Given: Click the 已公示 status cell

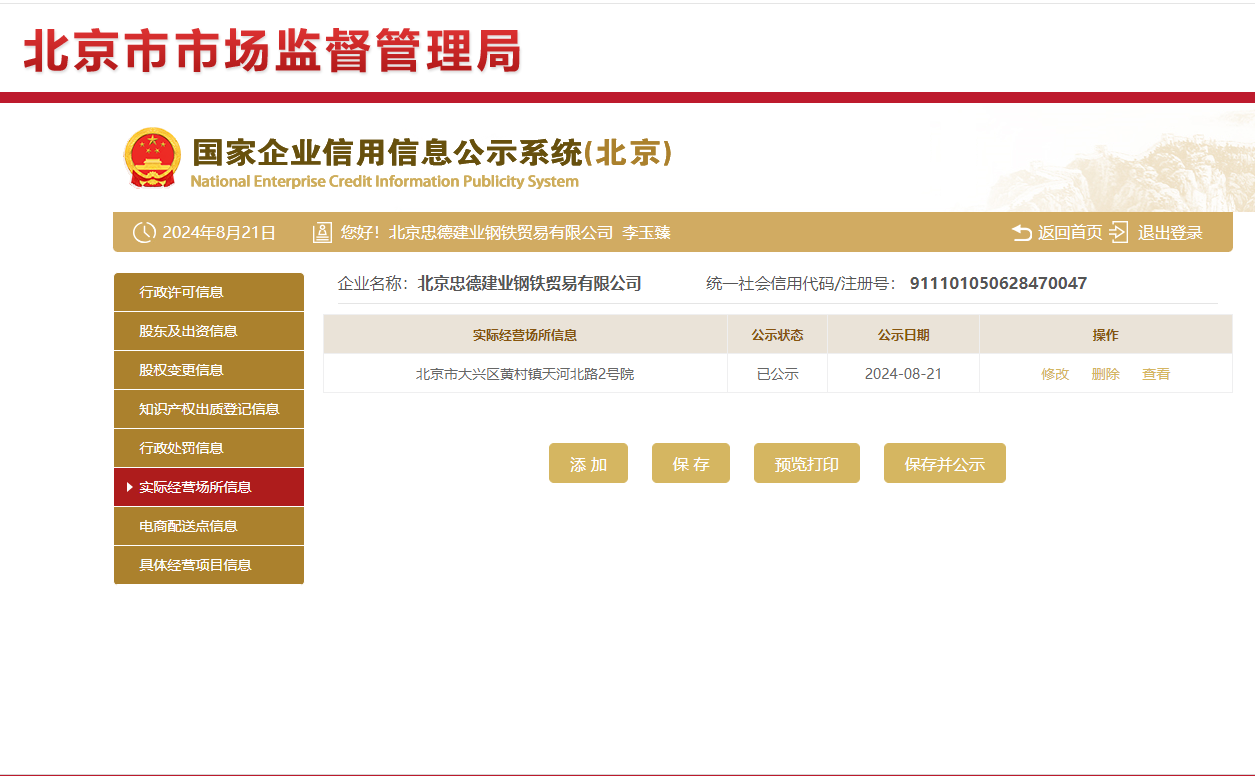Looking at the screenshot, I should click(x=777, y=374).
